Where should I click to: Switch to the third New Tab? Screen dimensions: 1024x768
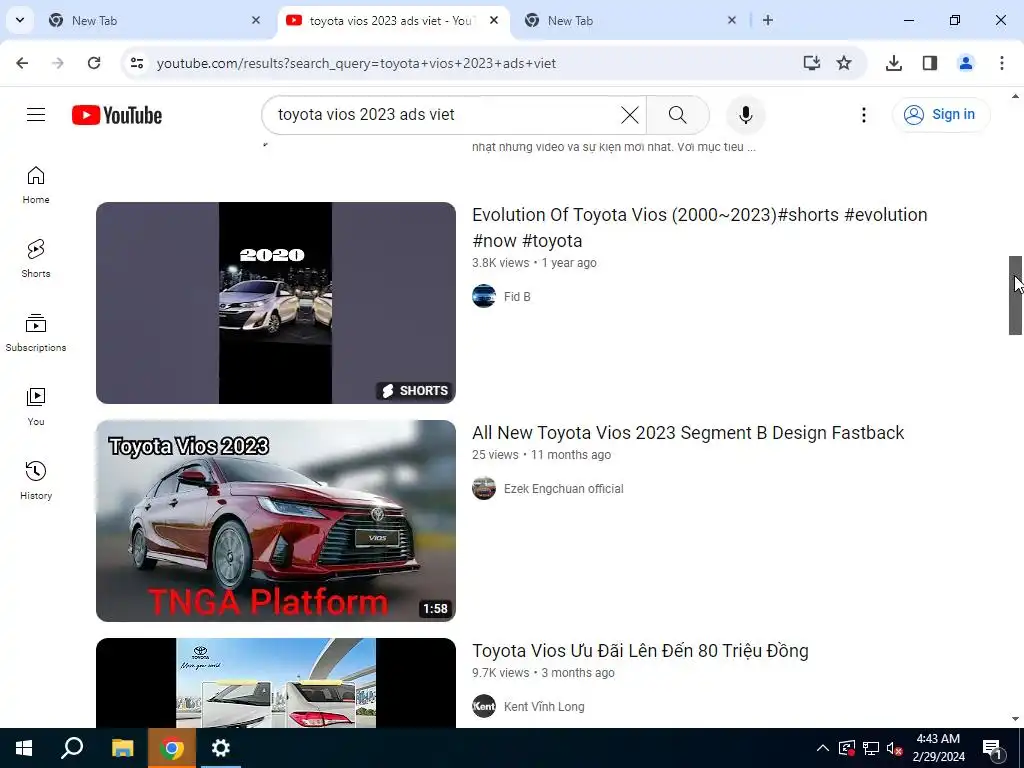630,20
